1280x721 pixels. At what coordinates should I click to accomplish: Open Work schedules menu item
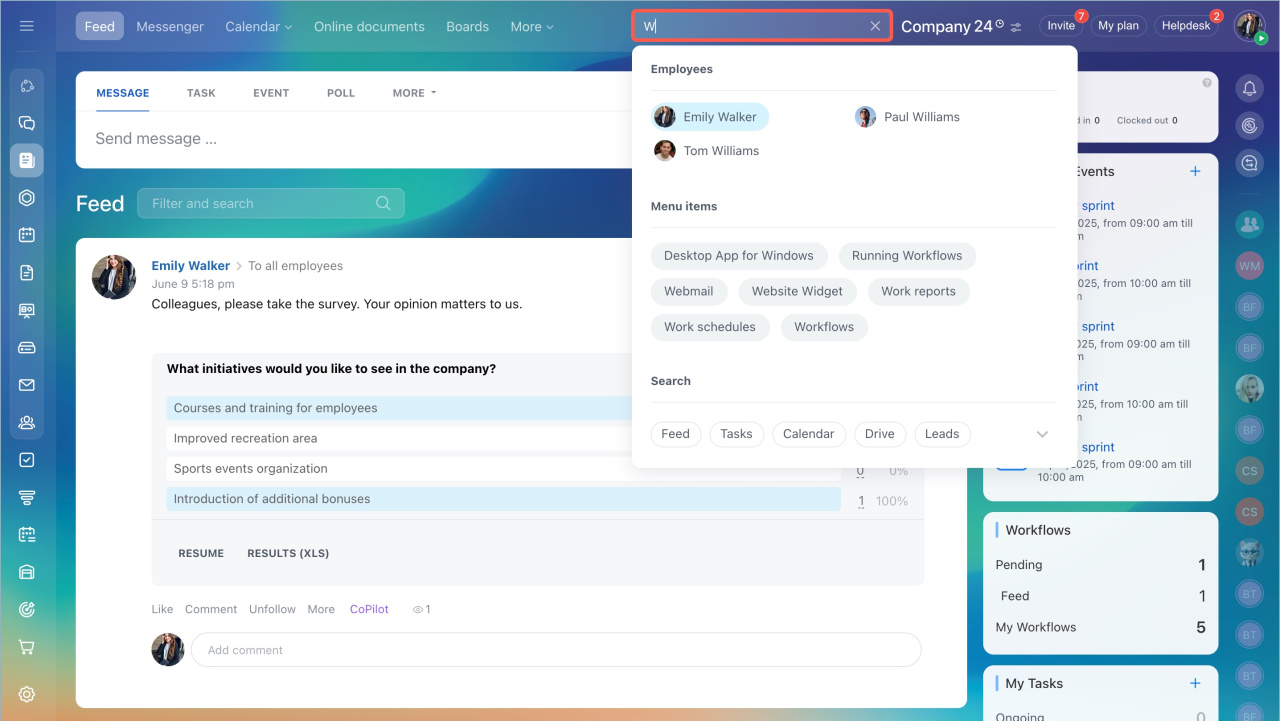(x=710, y=327)
